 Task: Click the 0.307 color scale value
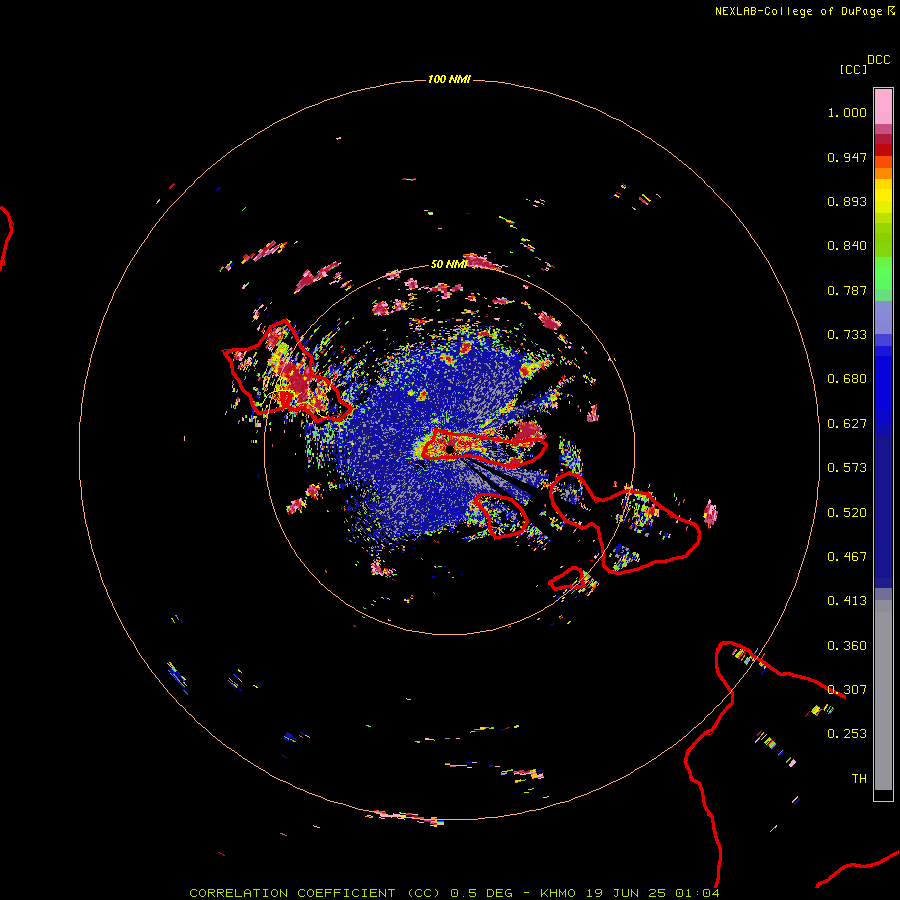(847, 690)
